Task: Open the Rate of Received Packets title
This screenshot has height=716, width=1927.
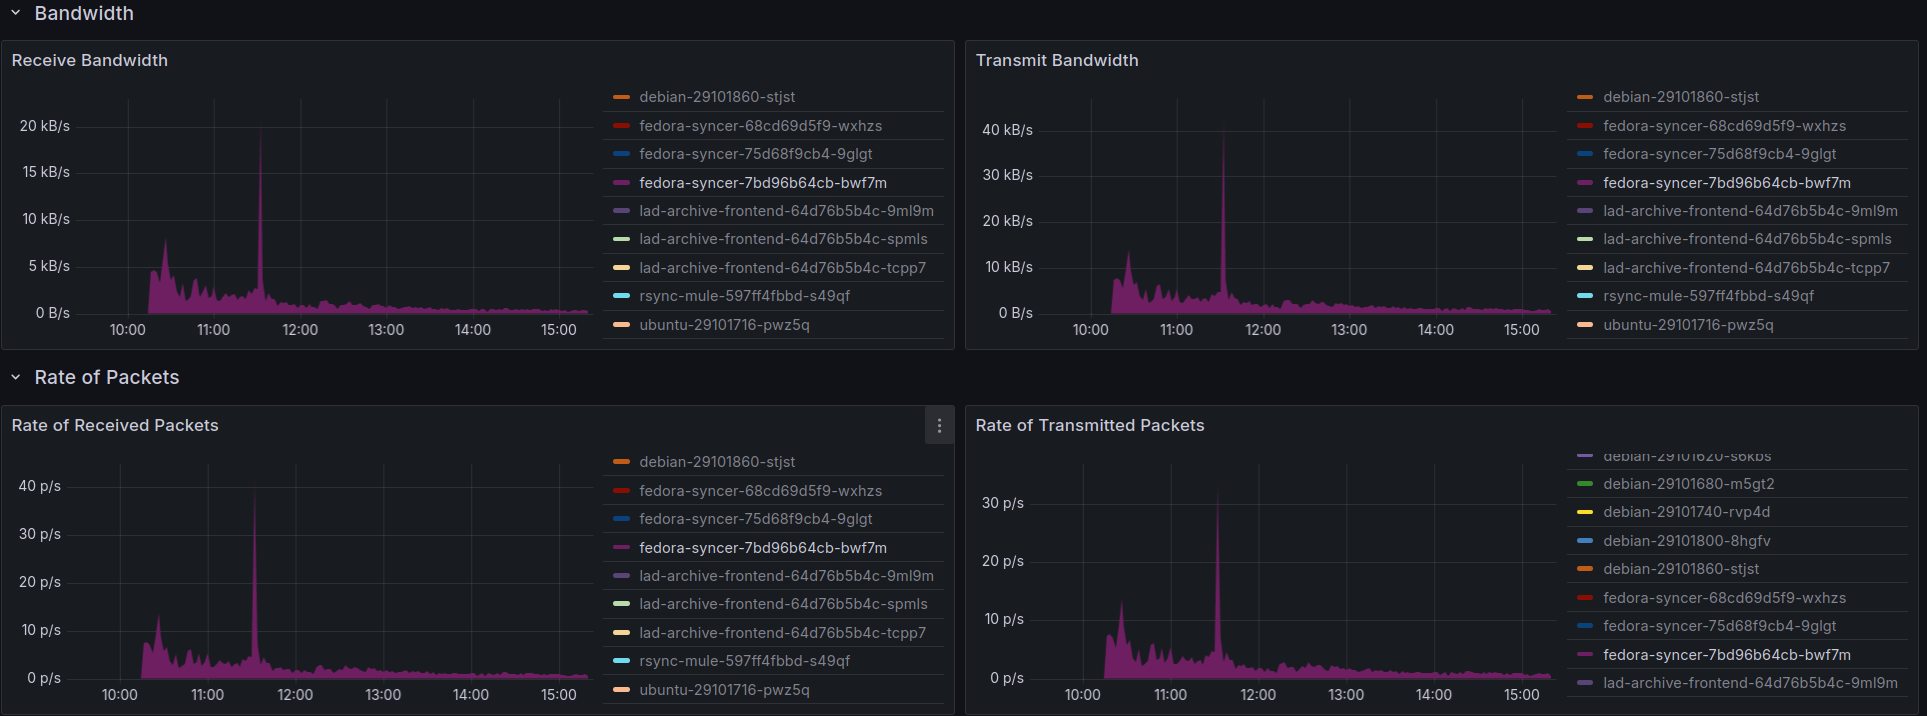Action: click(x=115, y=425)
